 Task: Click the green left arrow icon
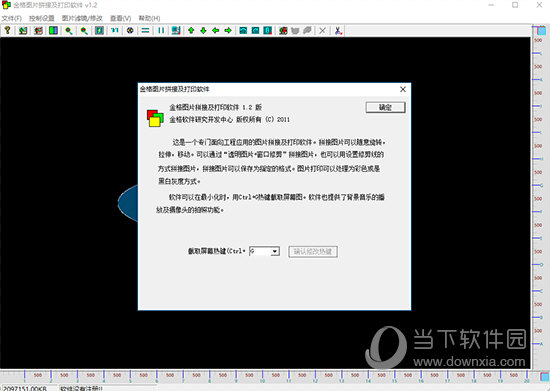[x=216, y=31]
